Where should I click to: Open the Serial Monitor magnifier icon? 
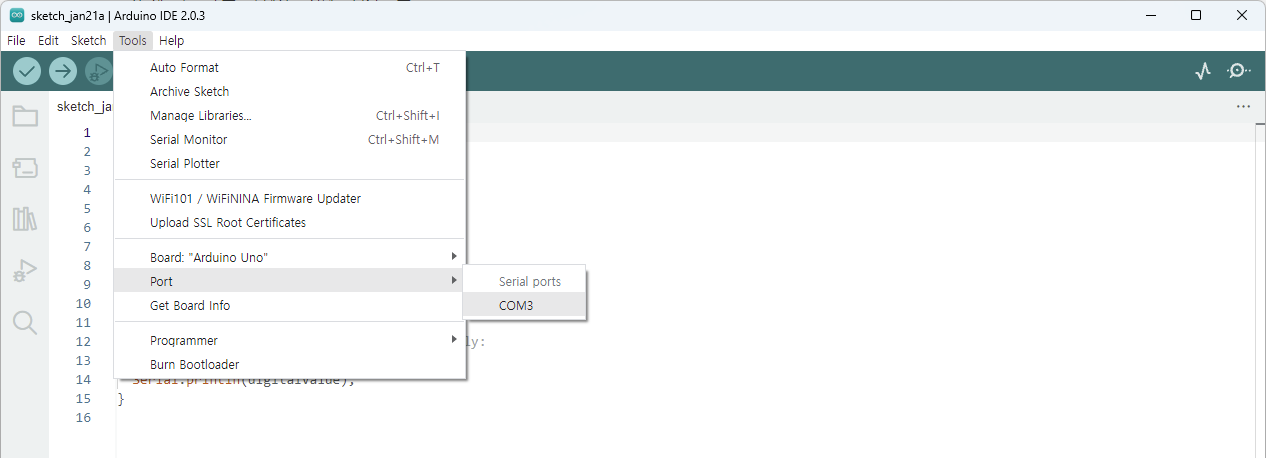pyautogui.click(x=1239, y=71)
